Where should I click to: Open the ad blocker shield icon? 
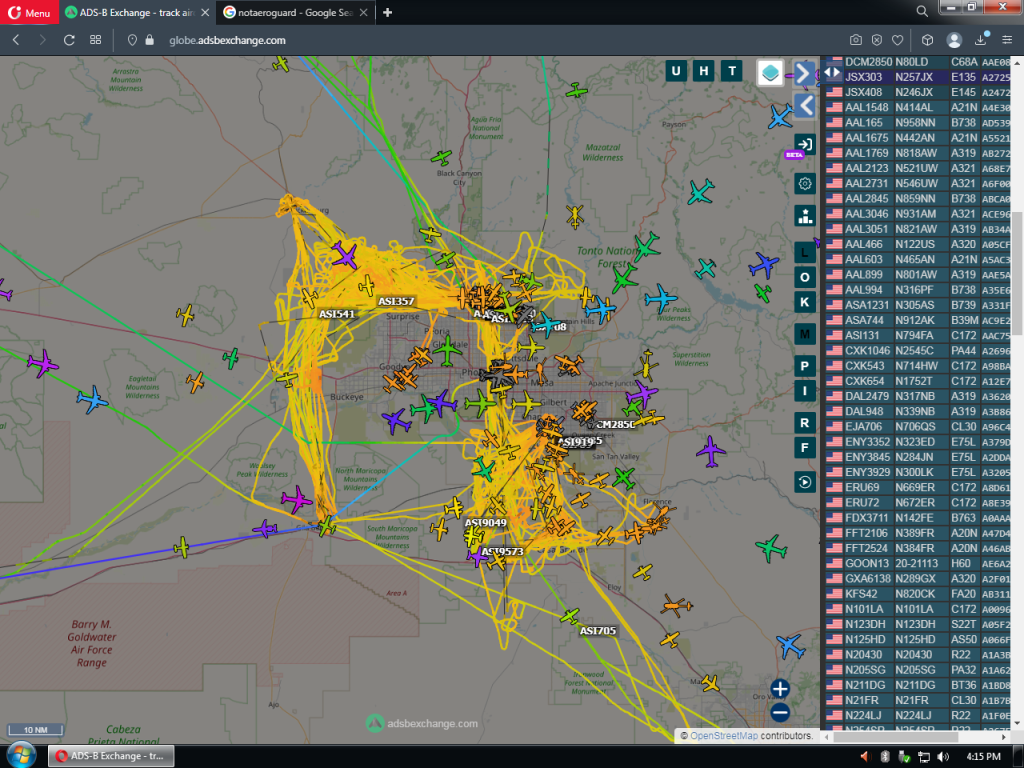point(876,40)
